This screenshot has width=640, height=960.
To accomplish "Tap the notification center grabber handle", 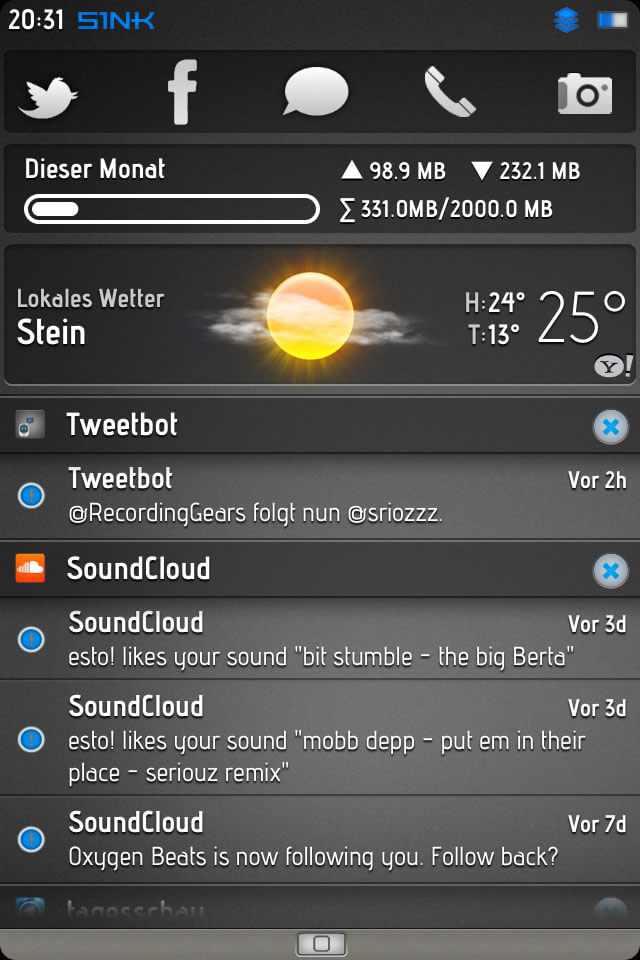I will 321,943.
